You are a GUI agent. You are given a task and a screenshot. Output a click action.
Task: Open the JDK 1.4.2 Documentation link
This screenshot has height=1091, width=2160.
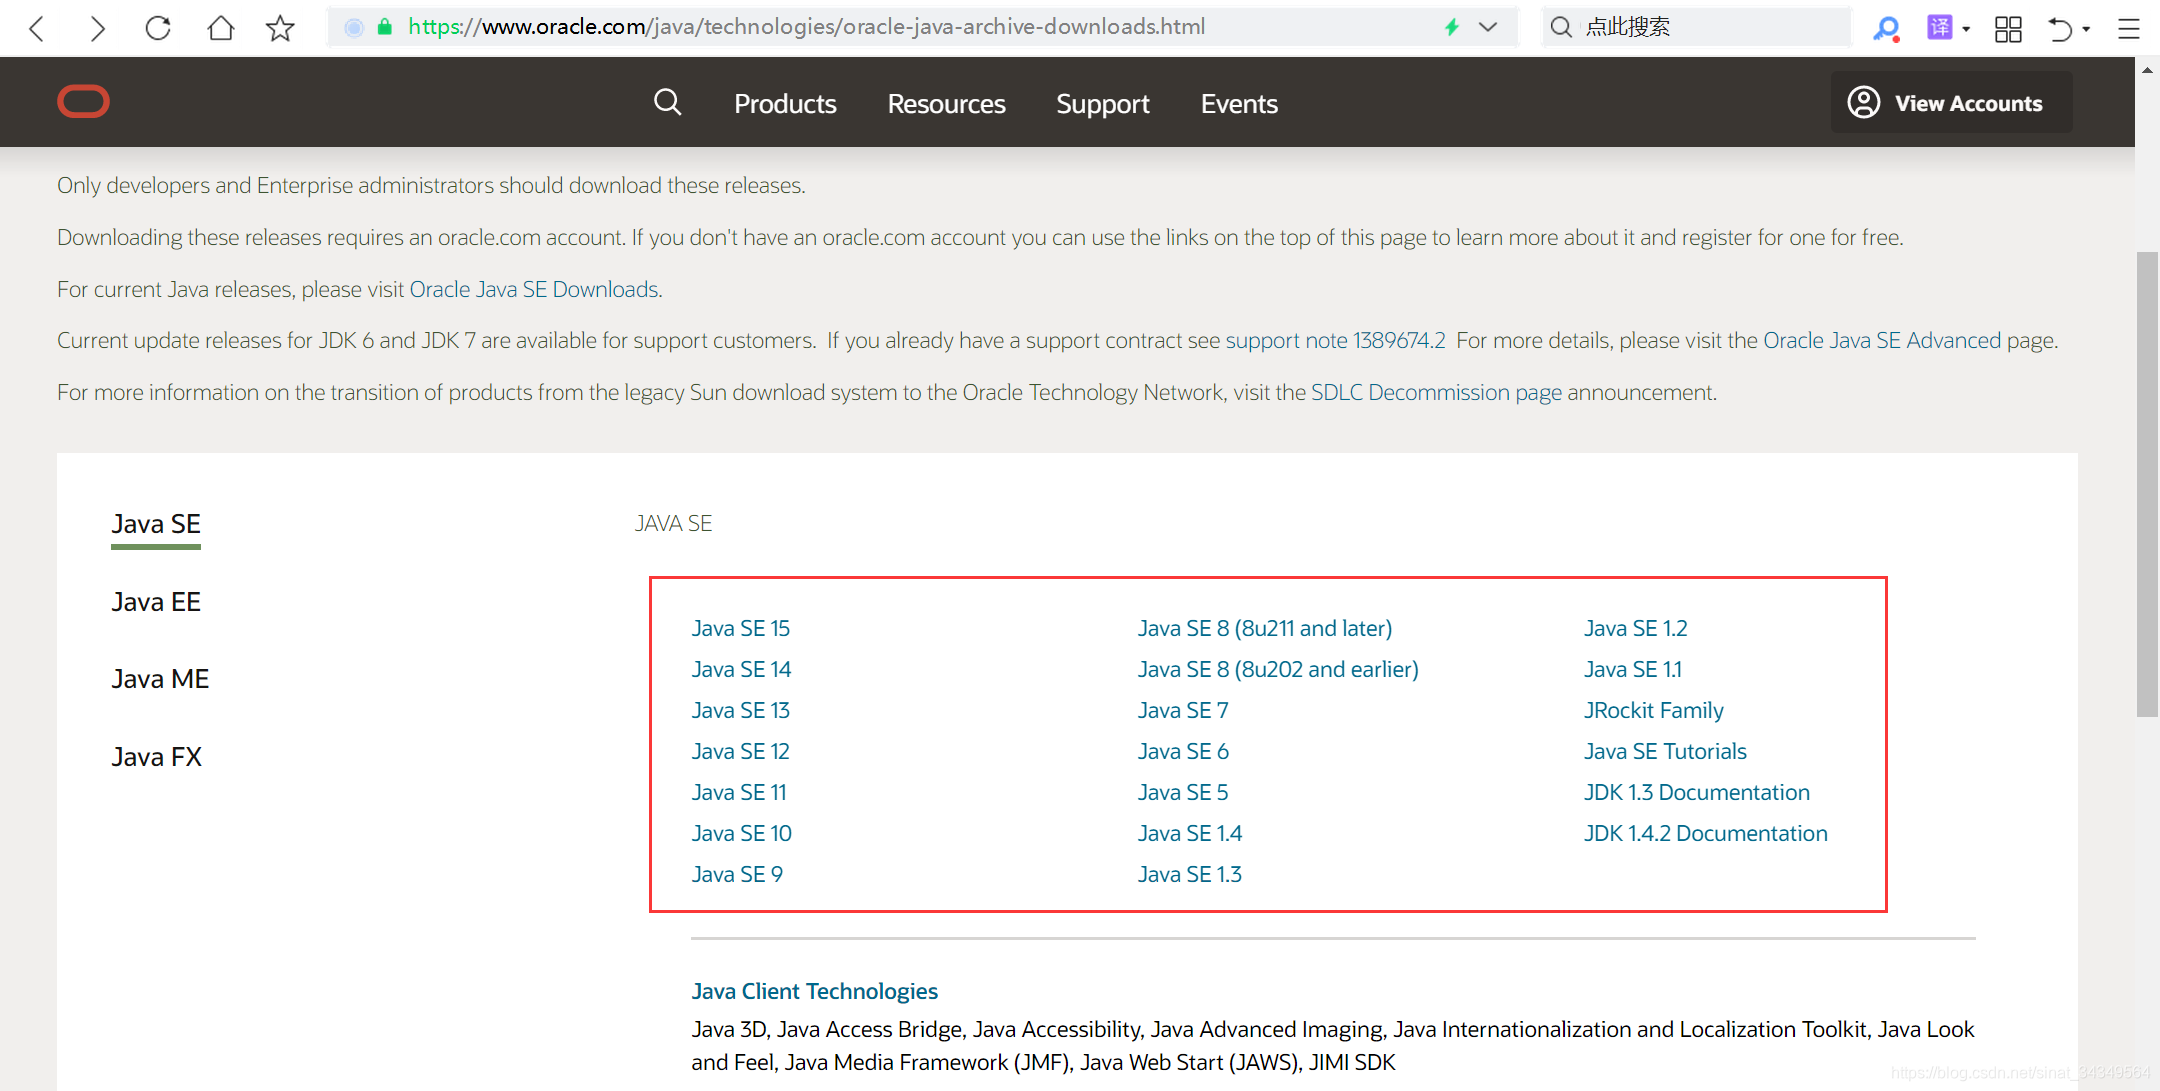1706,833
